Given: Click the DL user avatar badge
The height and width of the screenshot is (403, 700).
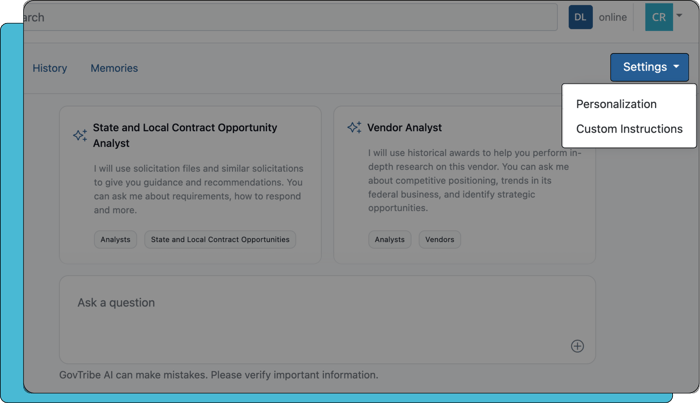Looking at the screenshot, I should coord(580,17).
